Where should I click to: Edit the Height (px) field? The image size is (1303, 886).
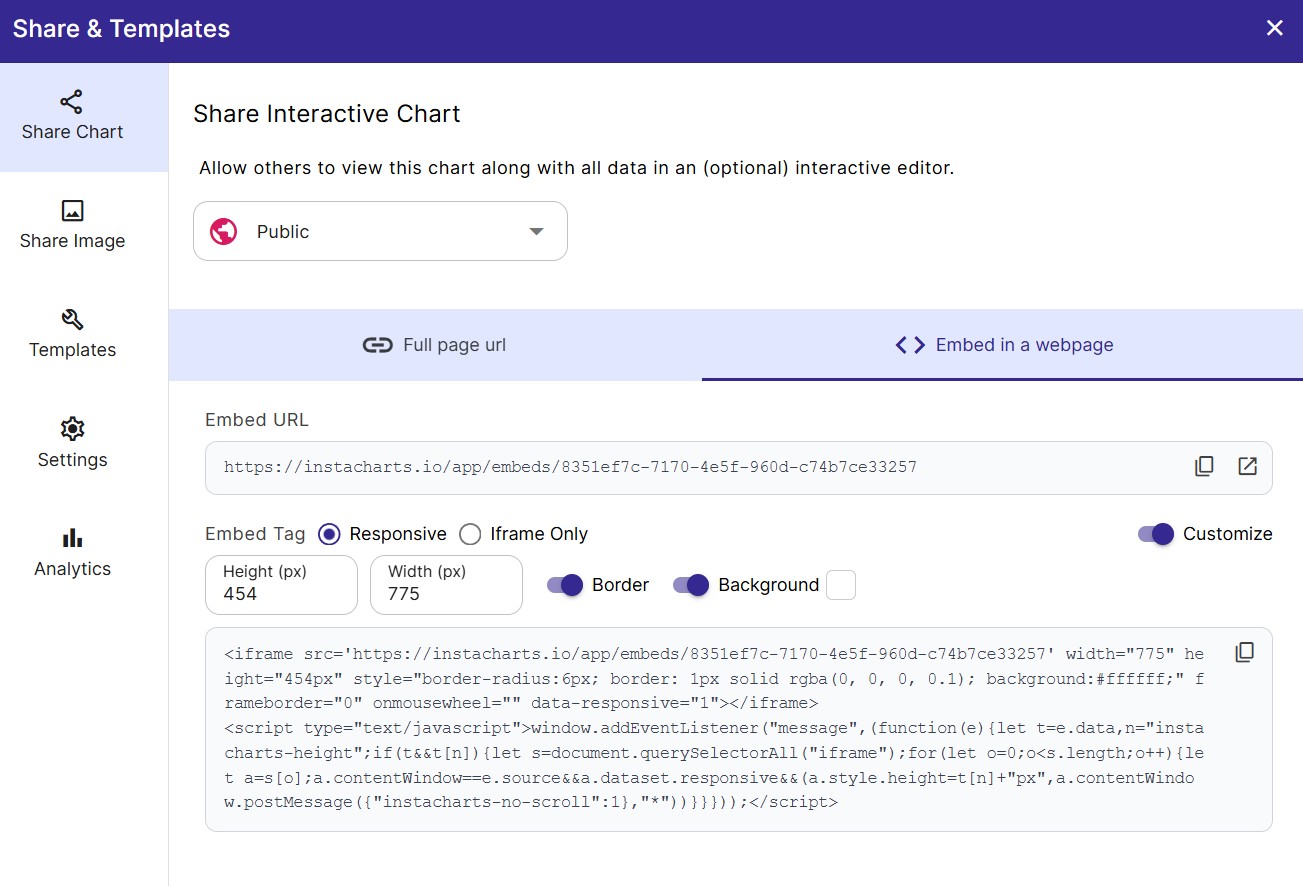point(281,585)
